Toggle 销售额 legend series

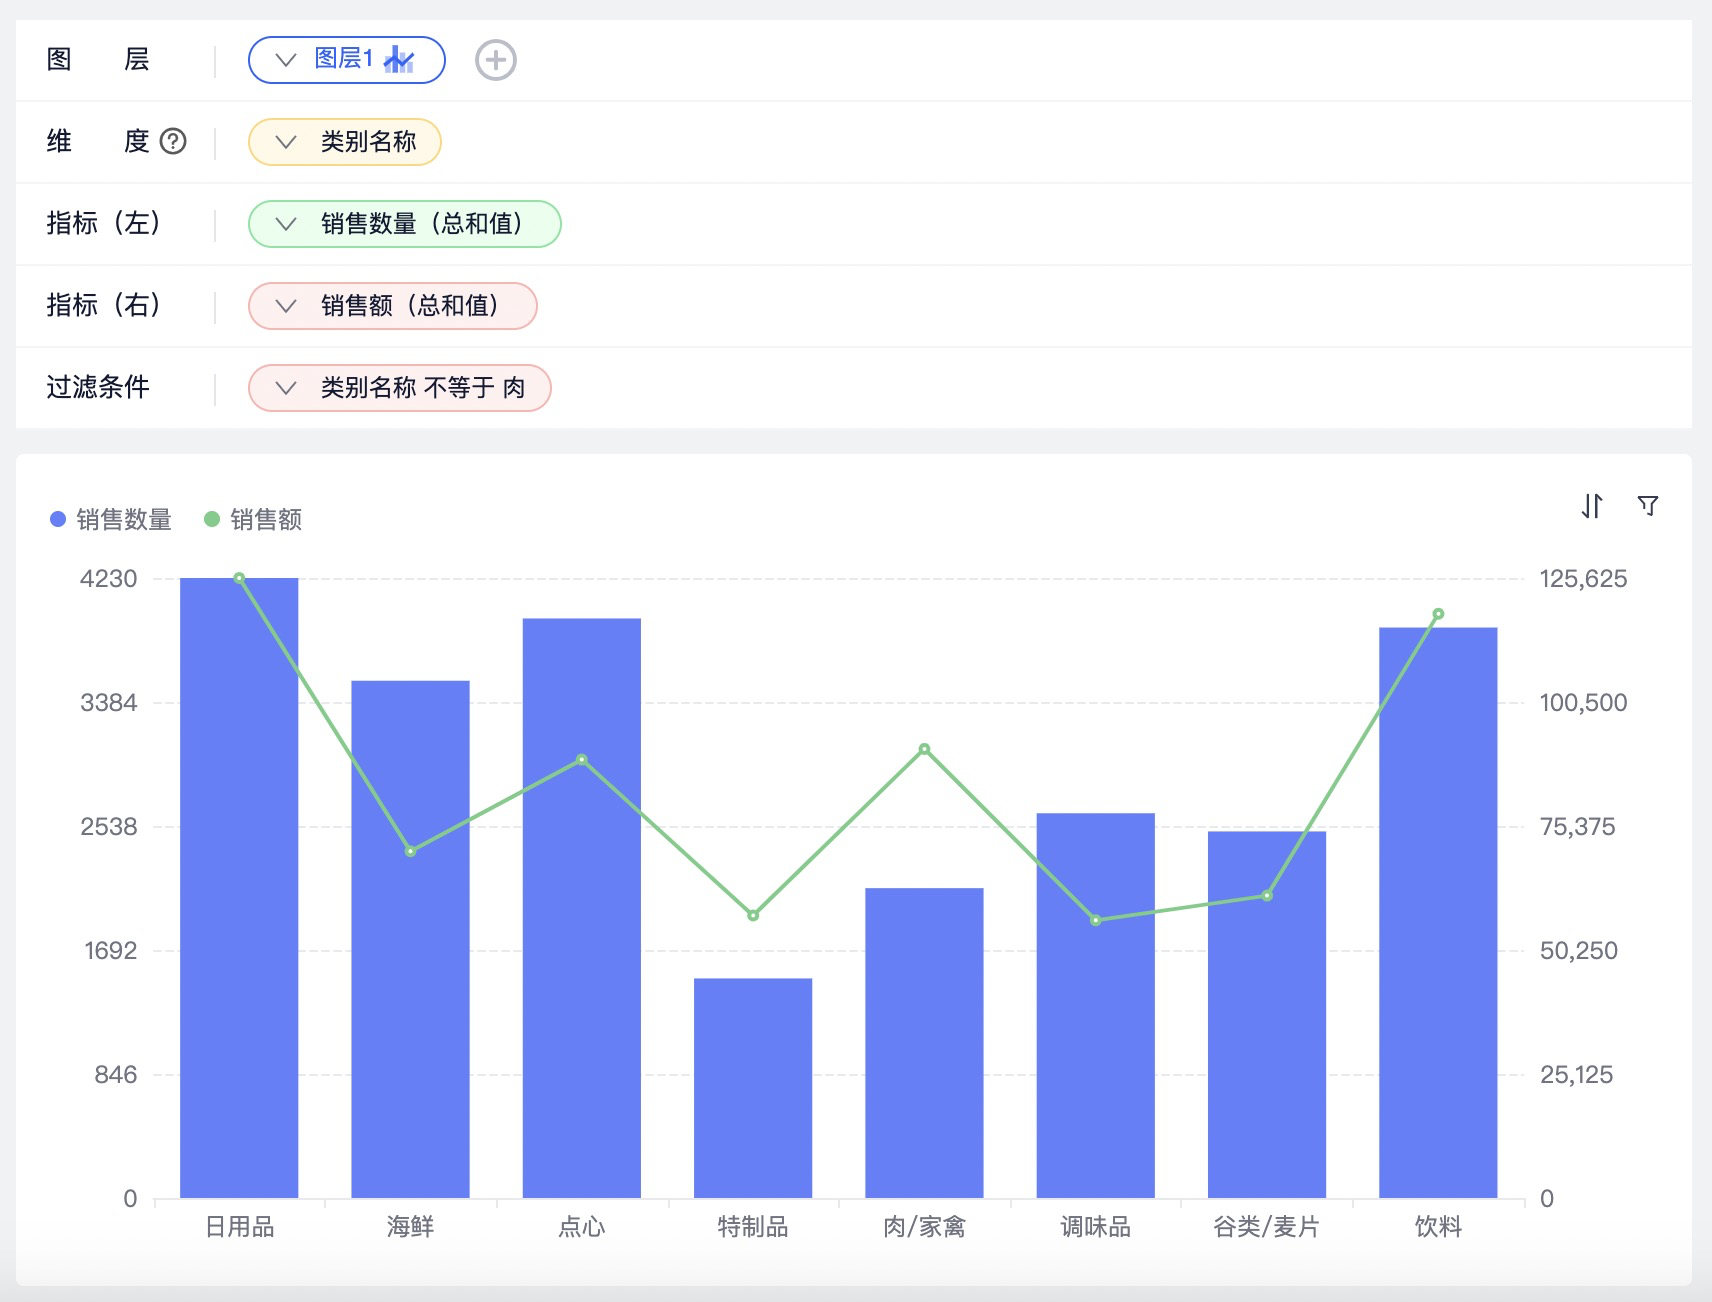[x=253, y=519]
